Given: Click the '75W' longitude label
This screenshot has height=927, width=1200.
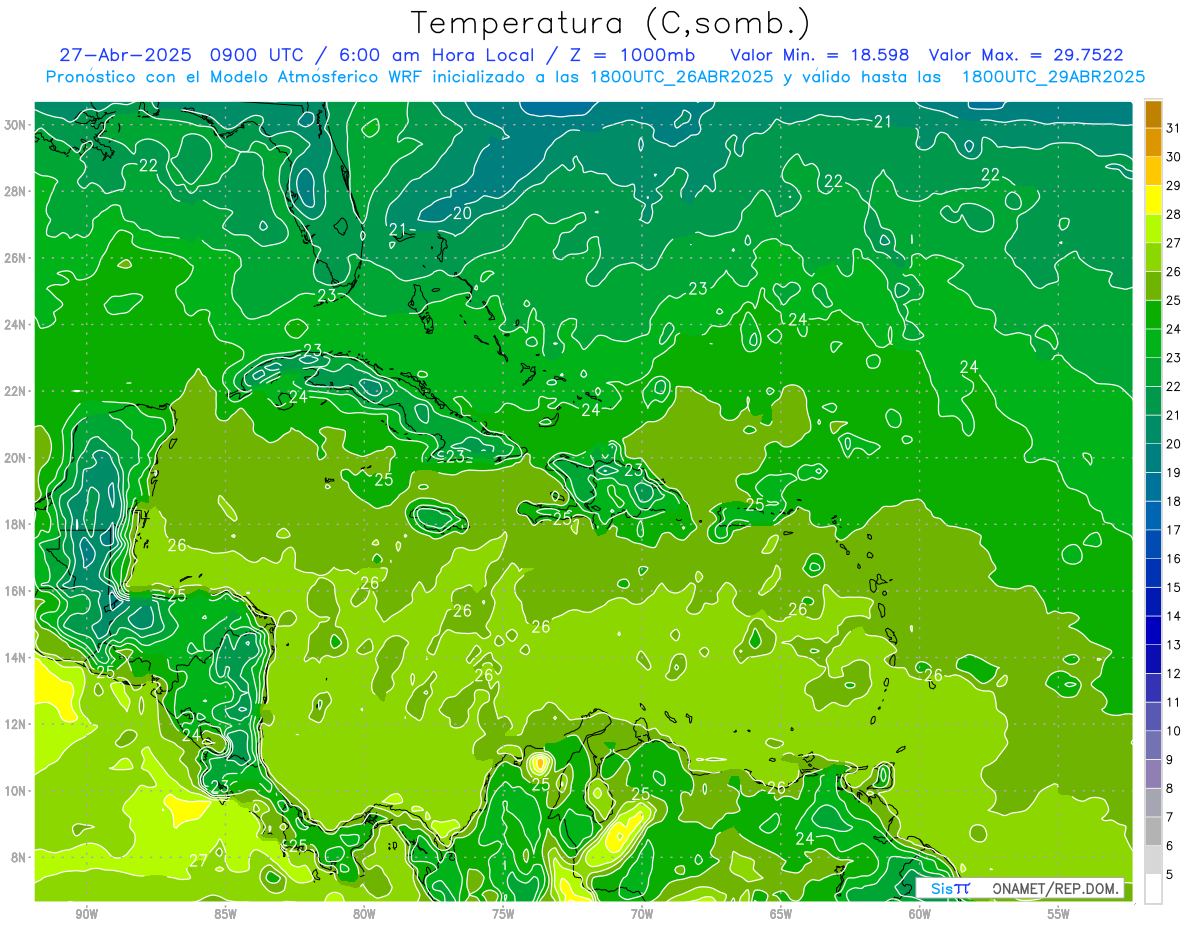Looking at the screenshot, I should pyautogui.click(x=503, y=914).
